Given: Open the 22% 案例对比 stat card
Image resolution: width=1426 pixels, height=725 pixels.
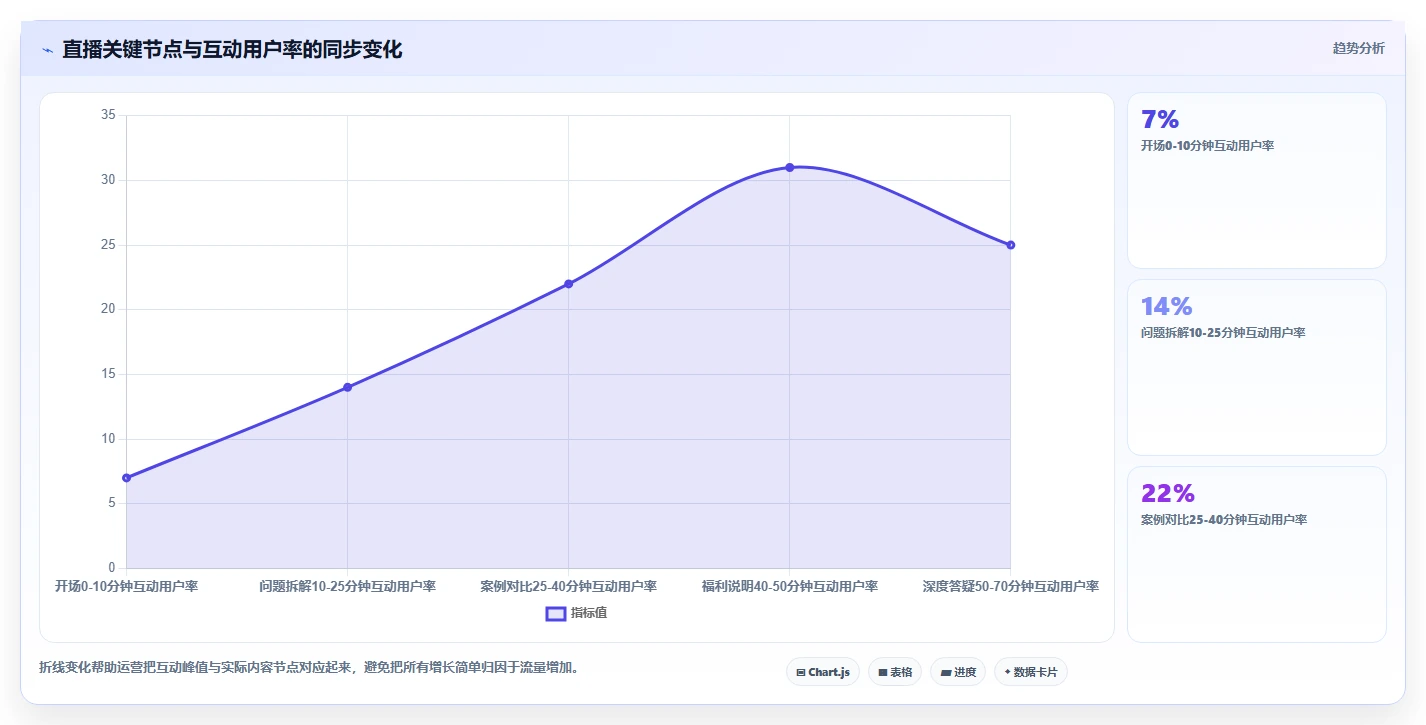Looking at the screenshot, I should 1257,554.
